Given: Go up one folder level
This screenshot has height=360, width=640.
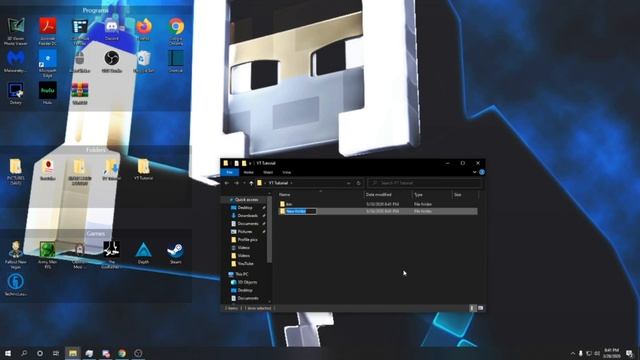Looking at the screenshot, I should 251,183.
